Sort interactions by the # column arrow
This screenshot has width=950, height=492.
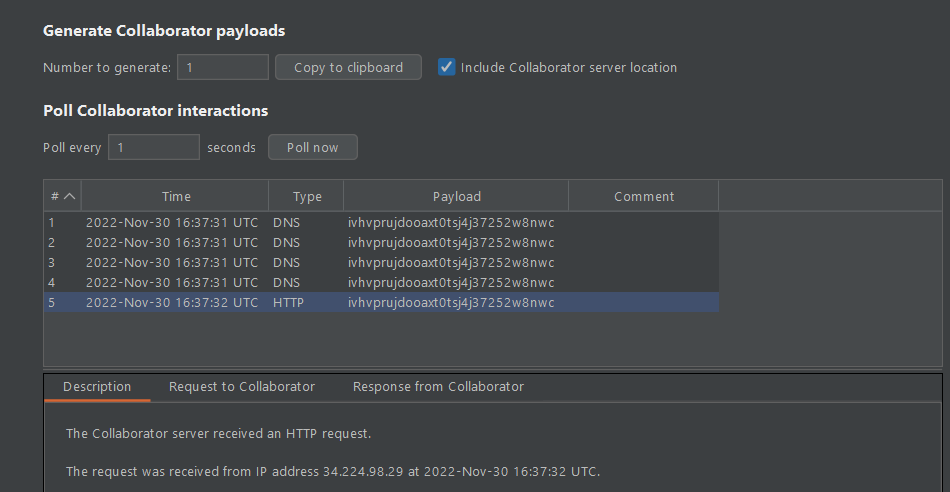pos(70,196)
